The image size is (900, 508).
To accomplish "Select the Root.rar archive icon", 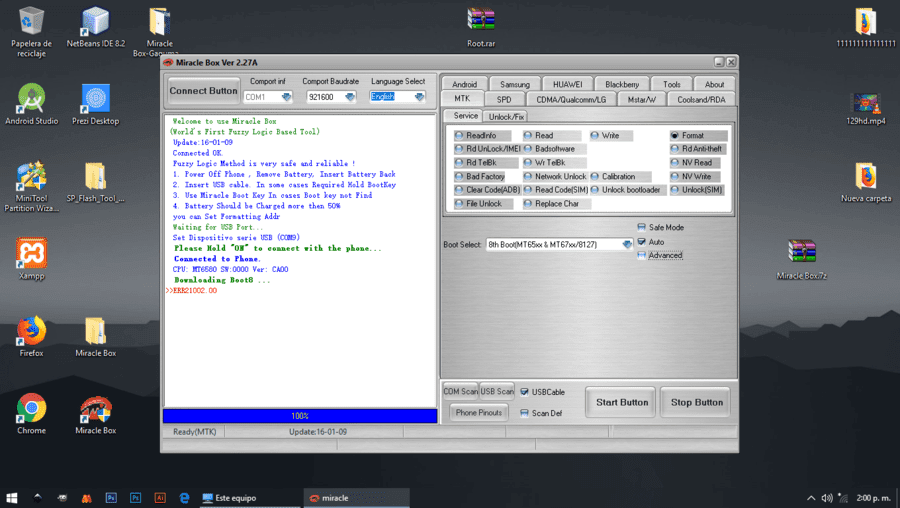I will click(480, 27).
